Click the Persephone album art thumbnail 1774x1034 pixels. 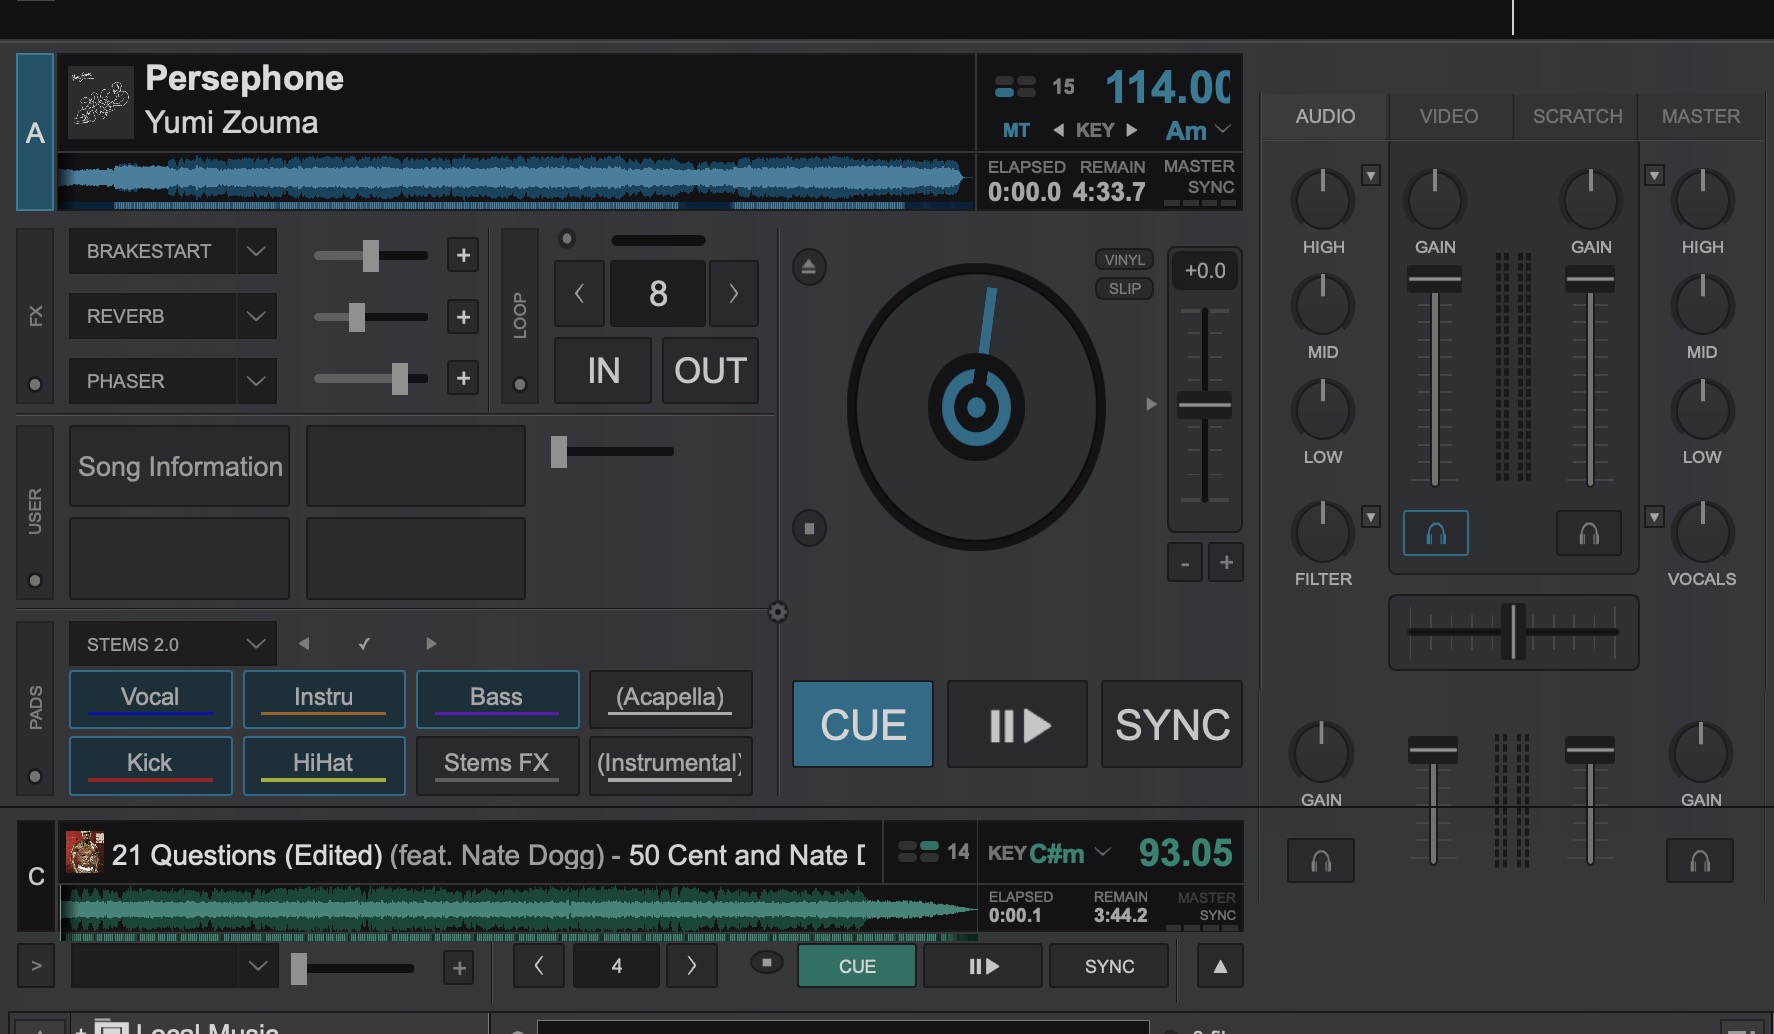pyautogui.click(x=101, y=102)
